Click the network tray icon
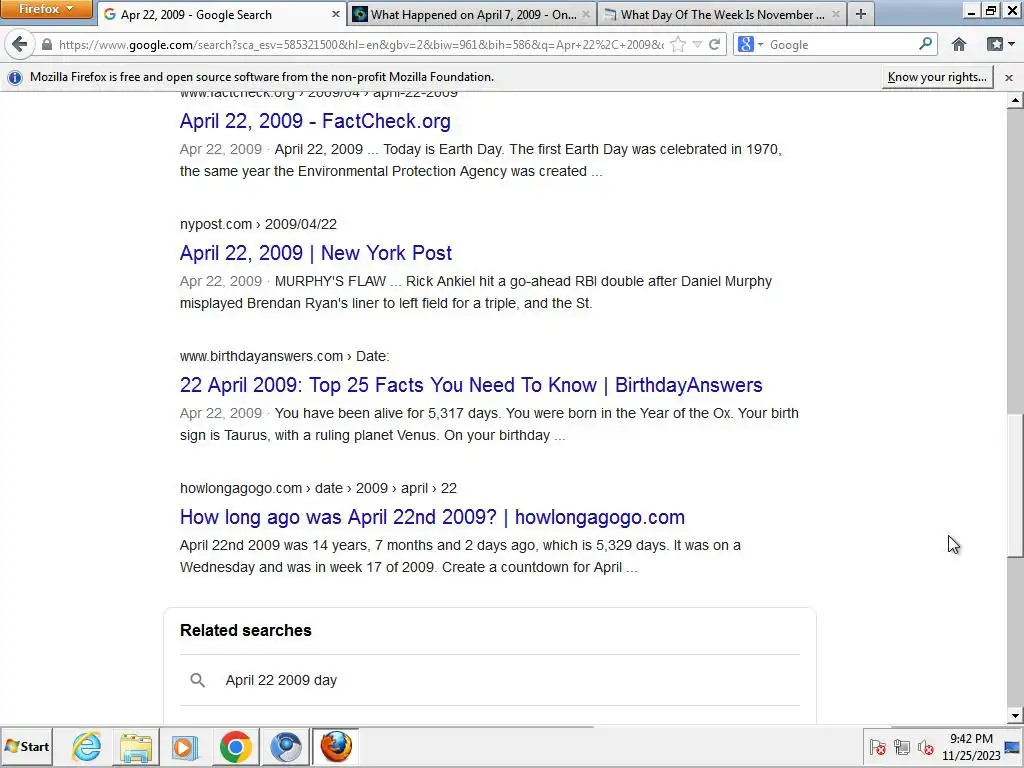The width and height of the screenshot is (1024, 768). [x=902, y=746]
